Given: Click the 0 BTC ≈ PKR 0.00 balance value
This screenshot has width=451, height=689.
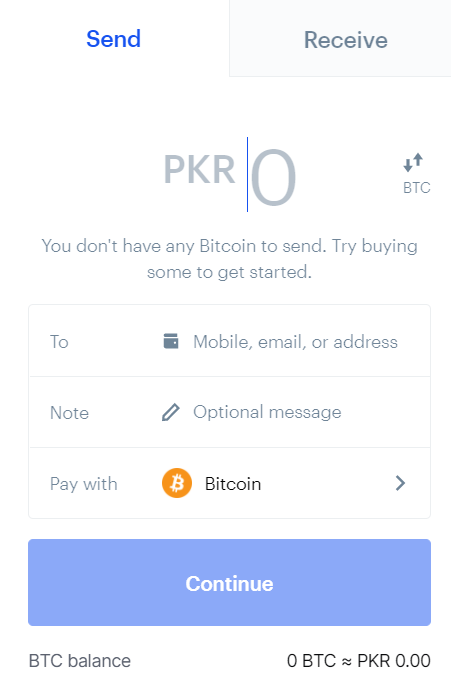Looking at the screenshot, I should (x=359, y=661).
